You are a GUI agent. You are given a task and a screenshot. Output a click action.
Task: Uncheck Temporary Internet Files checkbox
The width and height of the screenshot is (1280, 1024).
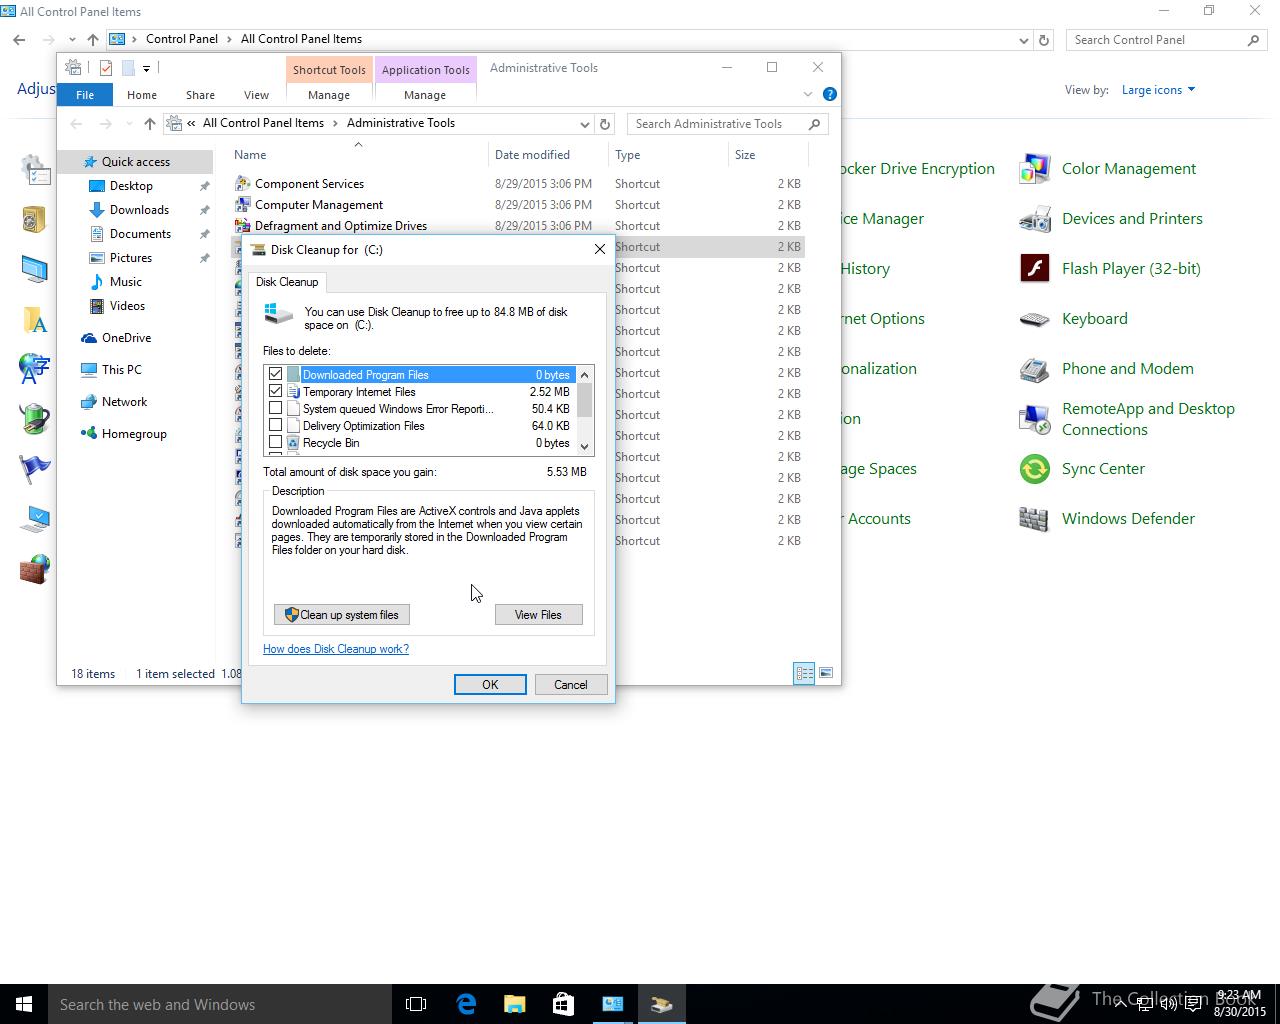[276, 391]
